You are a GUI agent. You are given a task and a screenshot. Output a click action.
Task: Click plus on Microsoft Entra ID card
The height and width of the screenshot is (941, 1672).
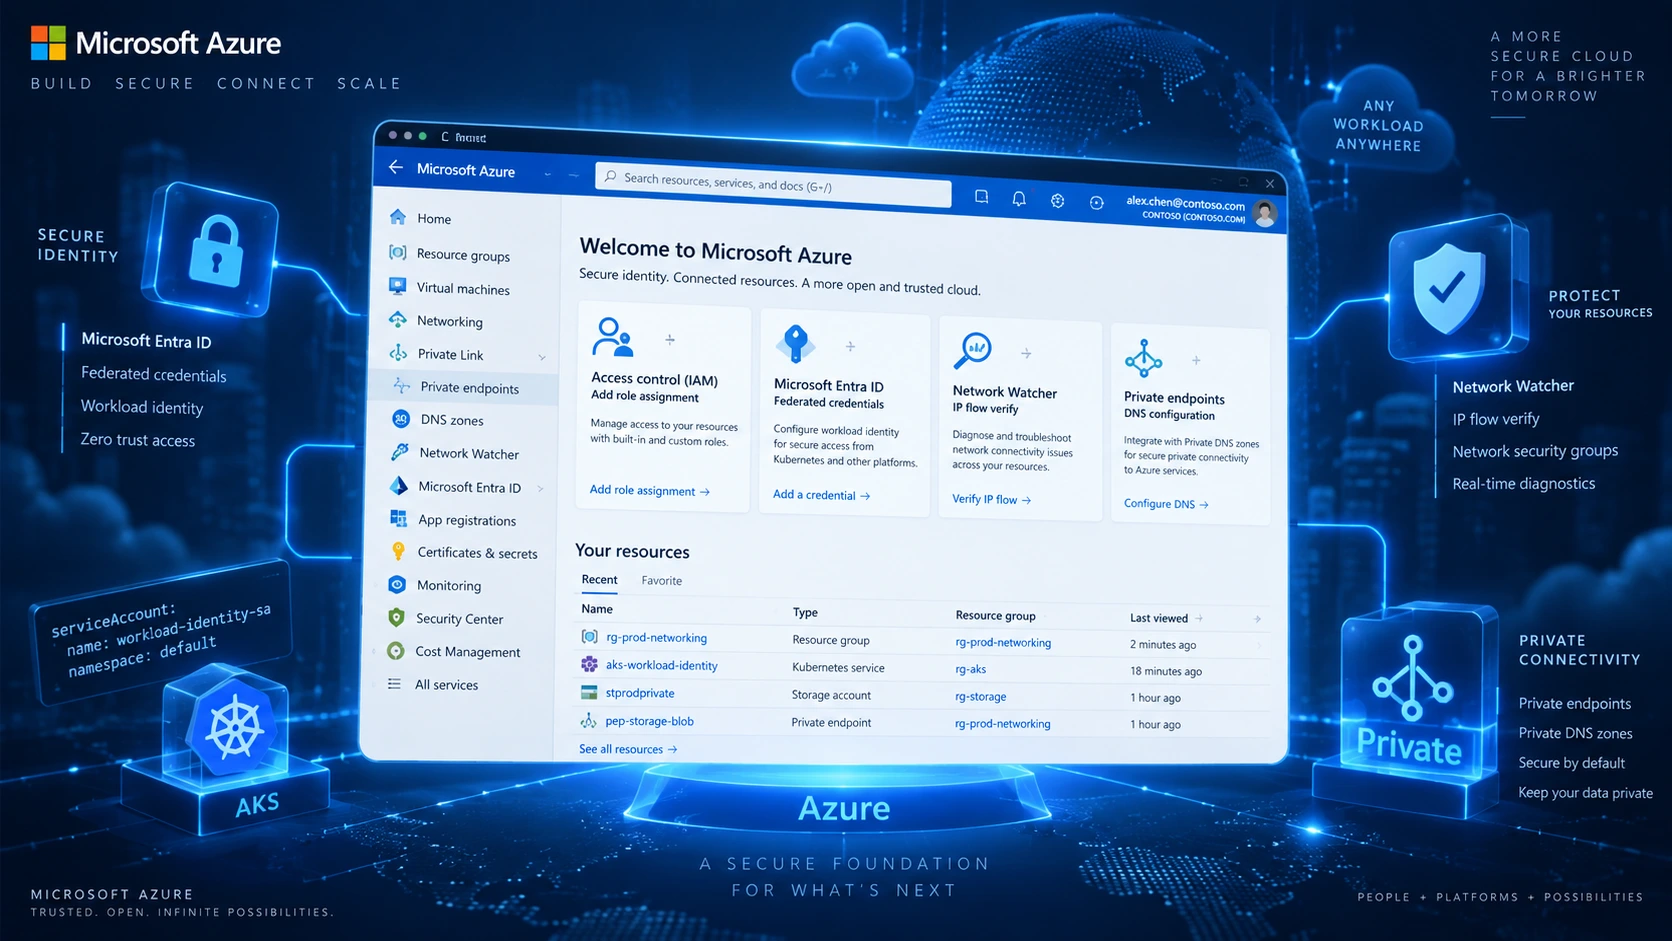[x=850, y=346]
